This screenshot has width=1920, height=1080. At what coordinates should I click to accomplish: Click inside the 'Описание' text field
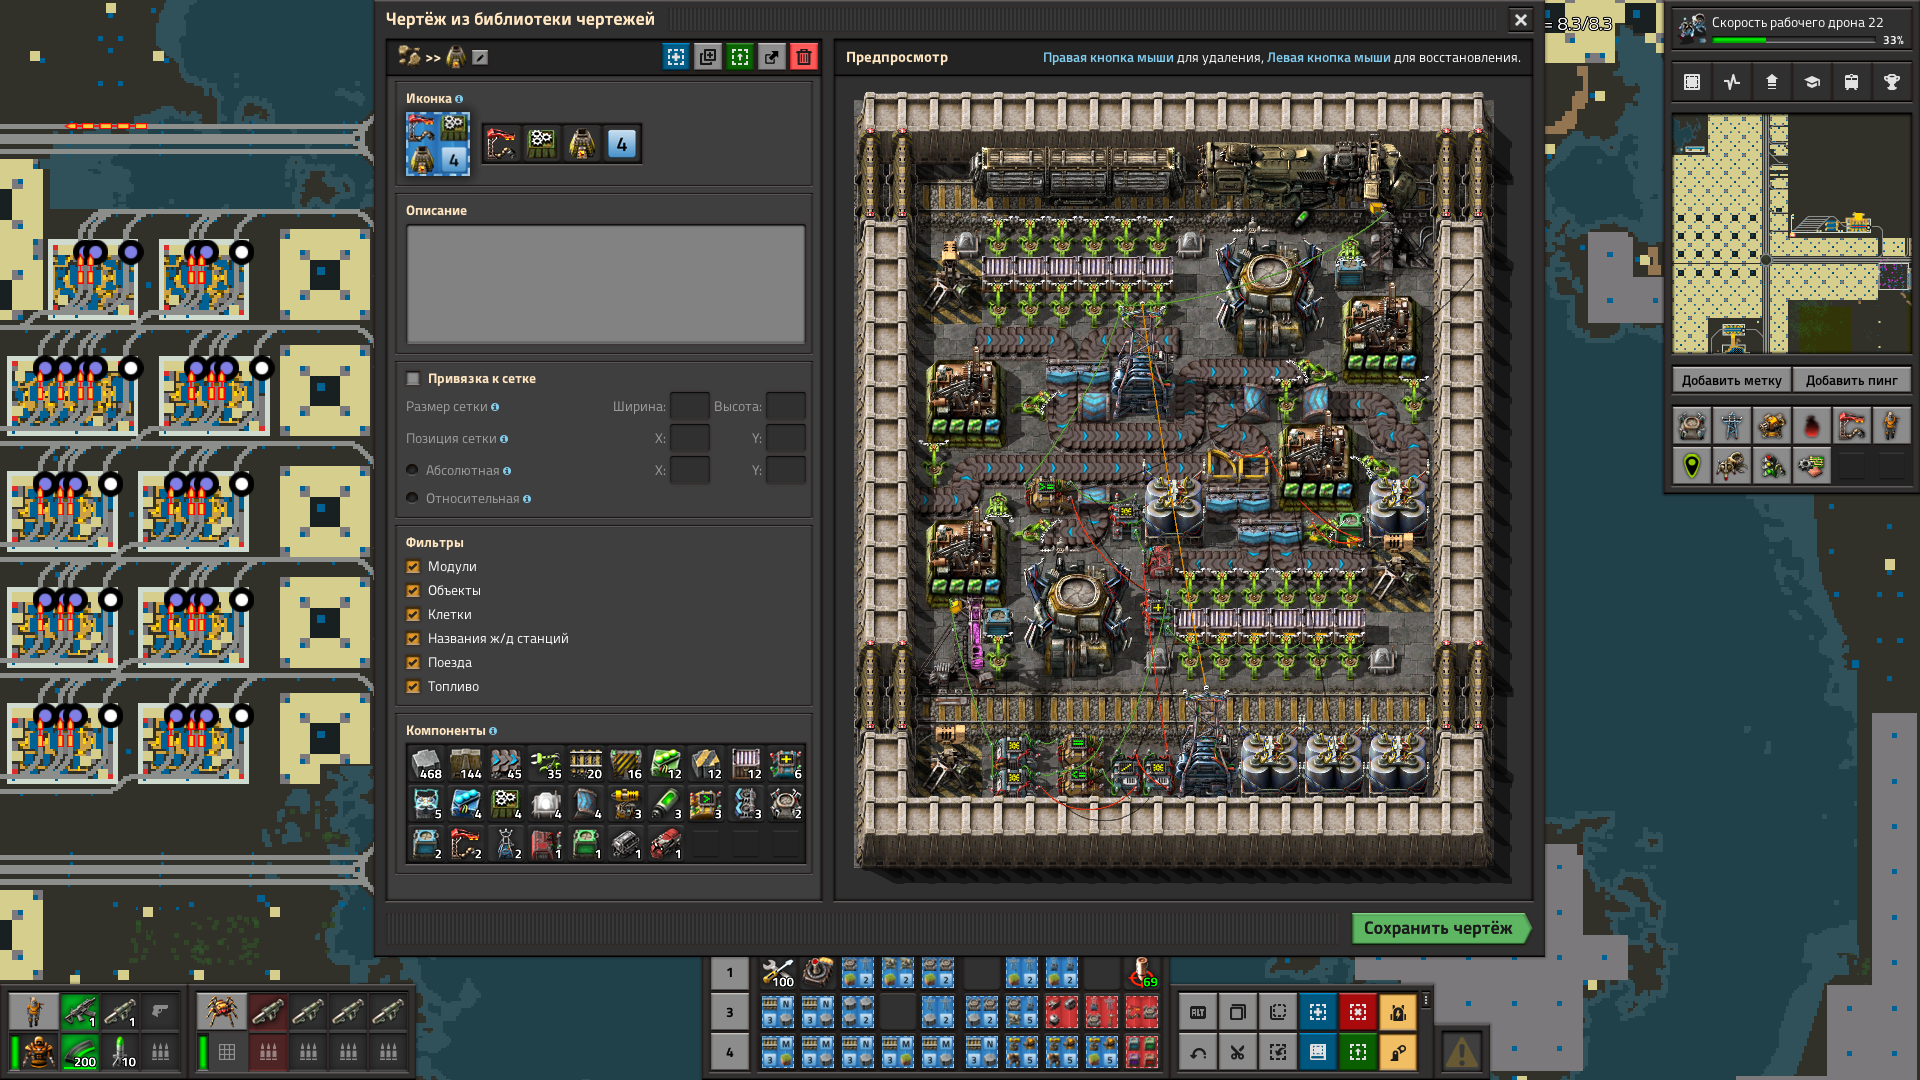pyautogui.click(x=605, y=284)
